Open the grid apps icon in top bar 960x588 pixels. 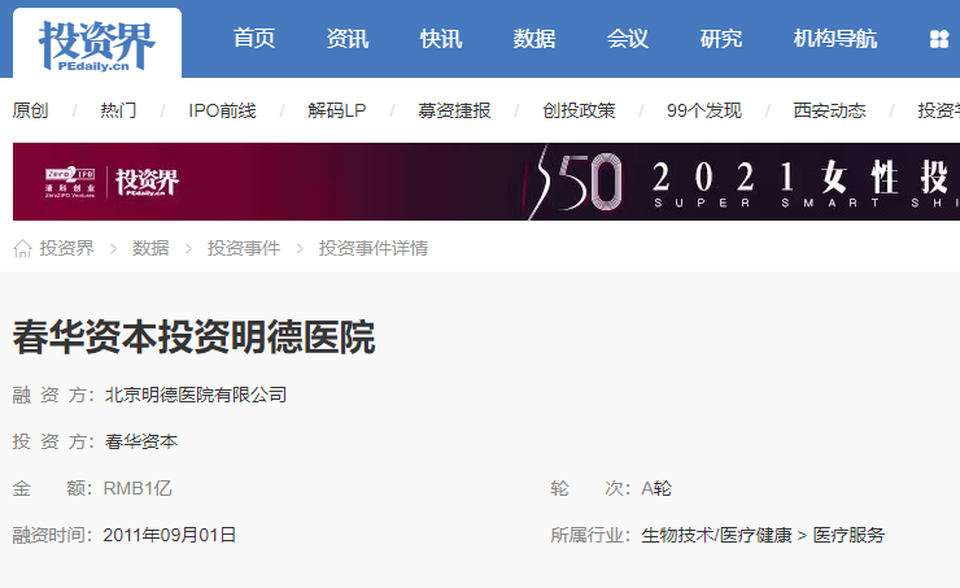(x=939, y=39)
